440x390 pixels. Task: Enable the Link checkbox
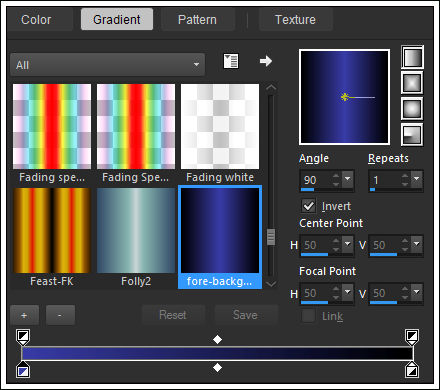(x=308, y=316)
